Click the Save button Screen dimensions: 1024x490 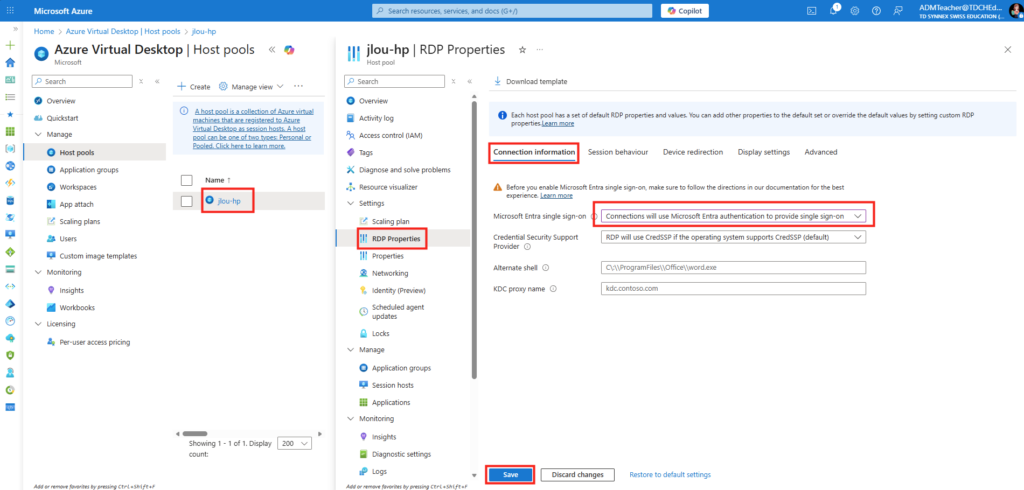click(510, 474)
